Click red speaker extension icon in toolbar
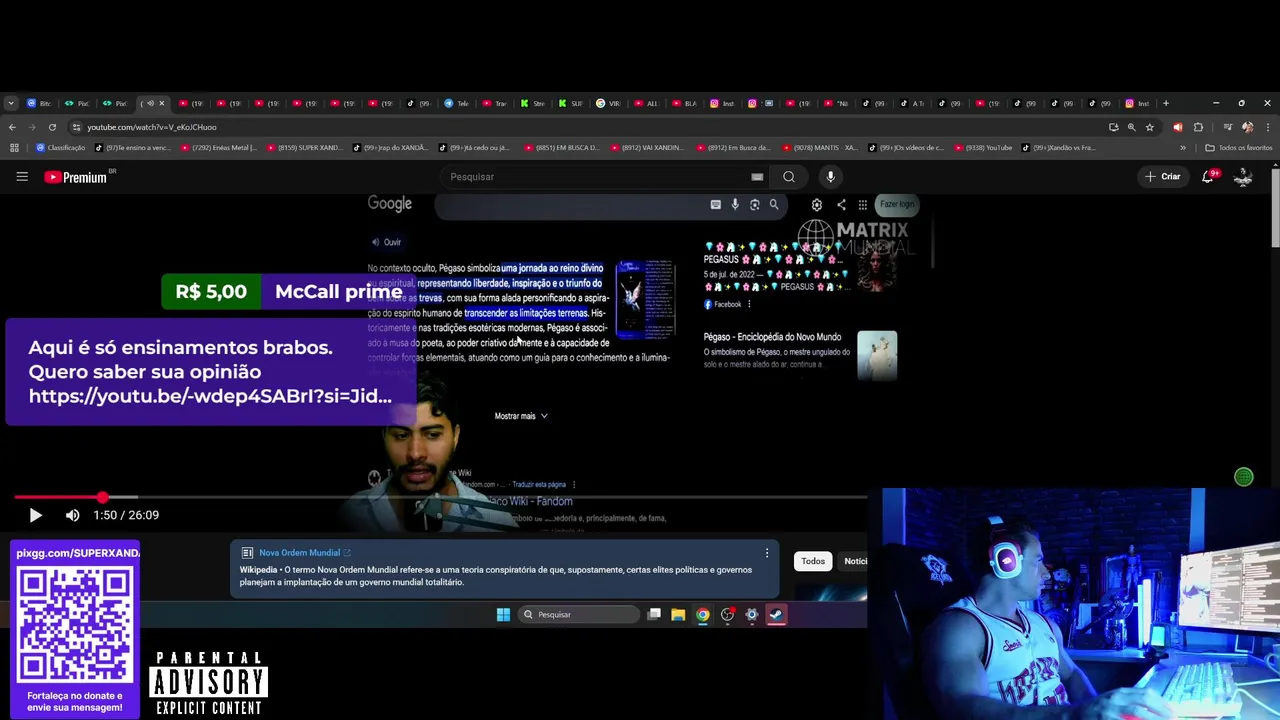The width and height of the screenshot is (1280, 720). coord(1177,127)
